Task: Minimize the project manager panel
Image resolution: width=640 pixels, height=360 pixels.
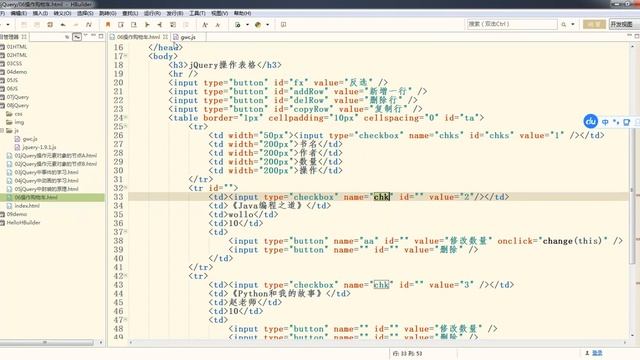Action: (93, 36)
